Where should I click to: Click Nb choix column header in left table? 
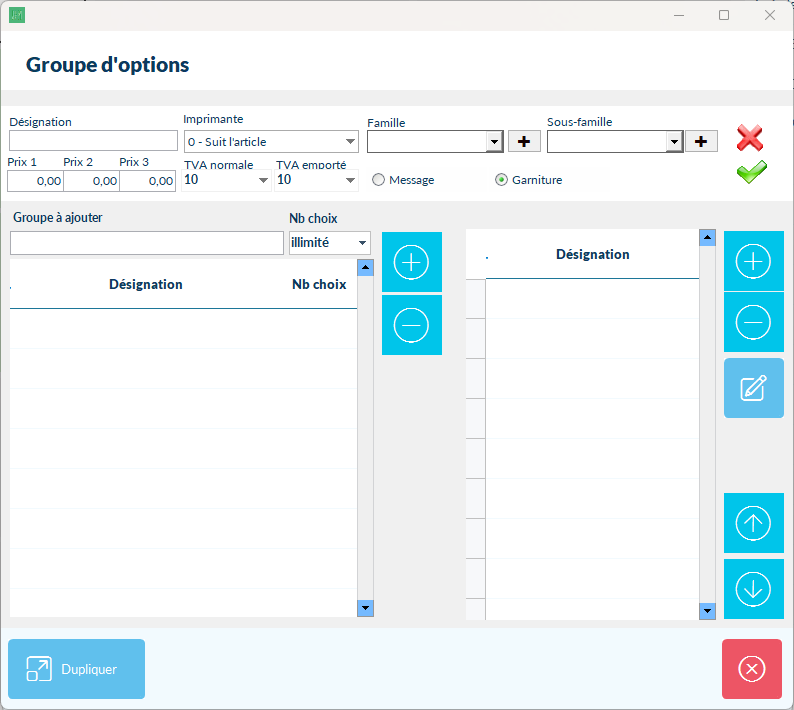coord(319,284)
